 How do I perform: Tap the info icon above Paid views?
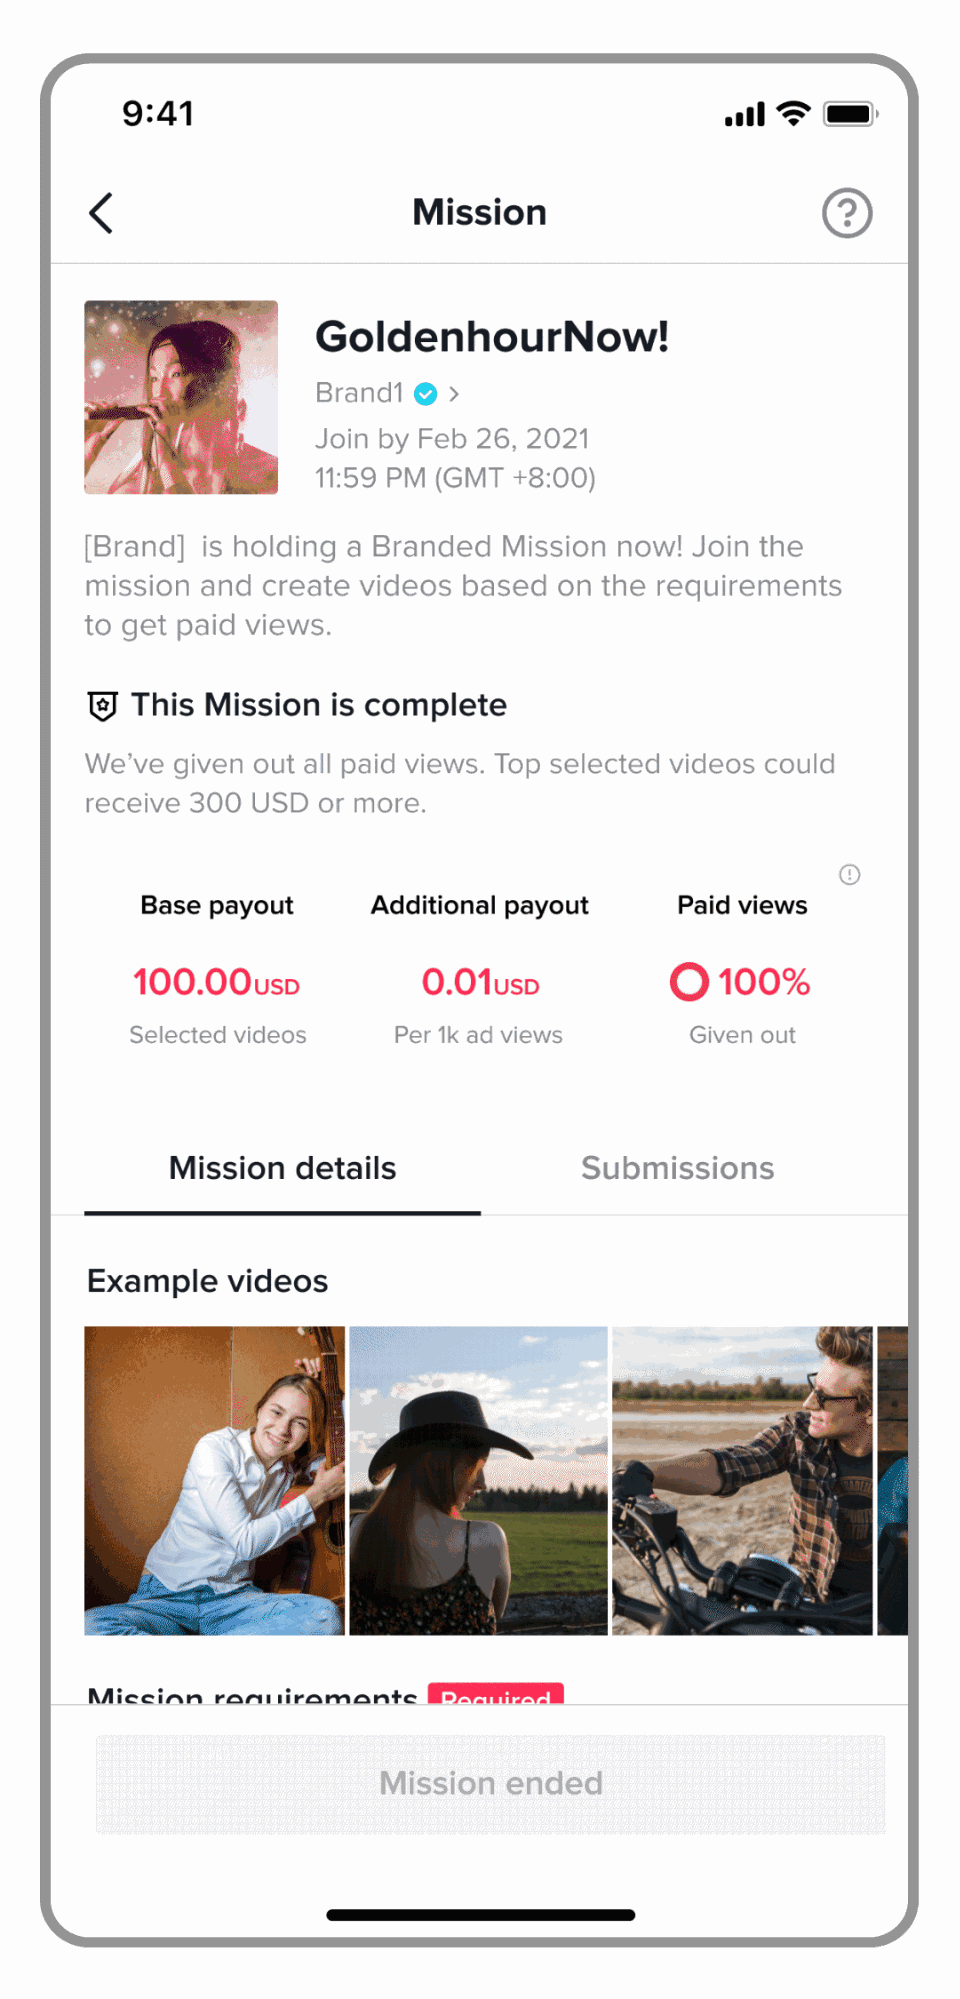coord(849,875)
